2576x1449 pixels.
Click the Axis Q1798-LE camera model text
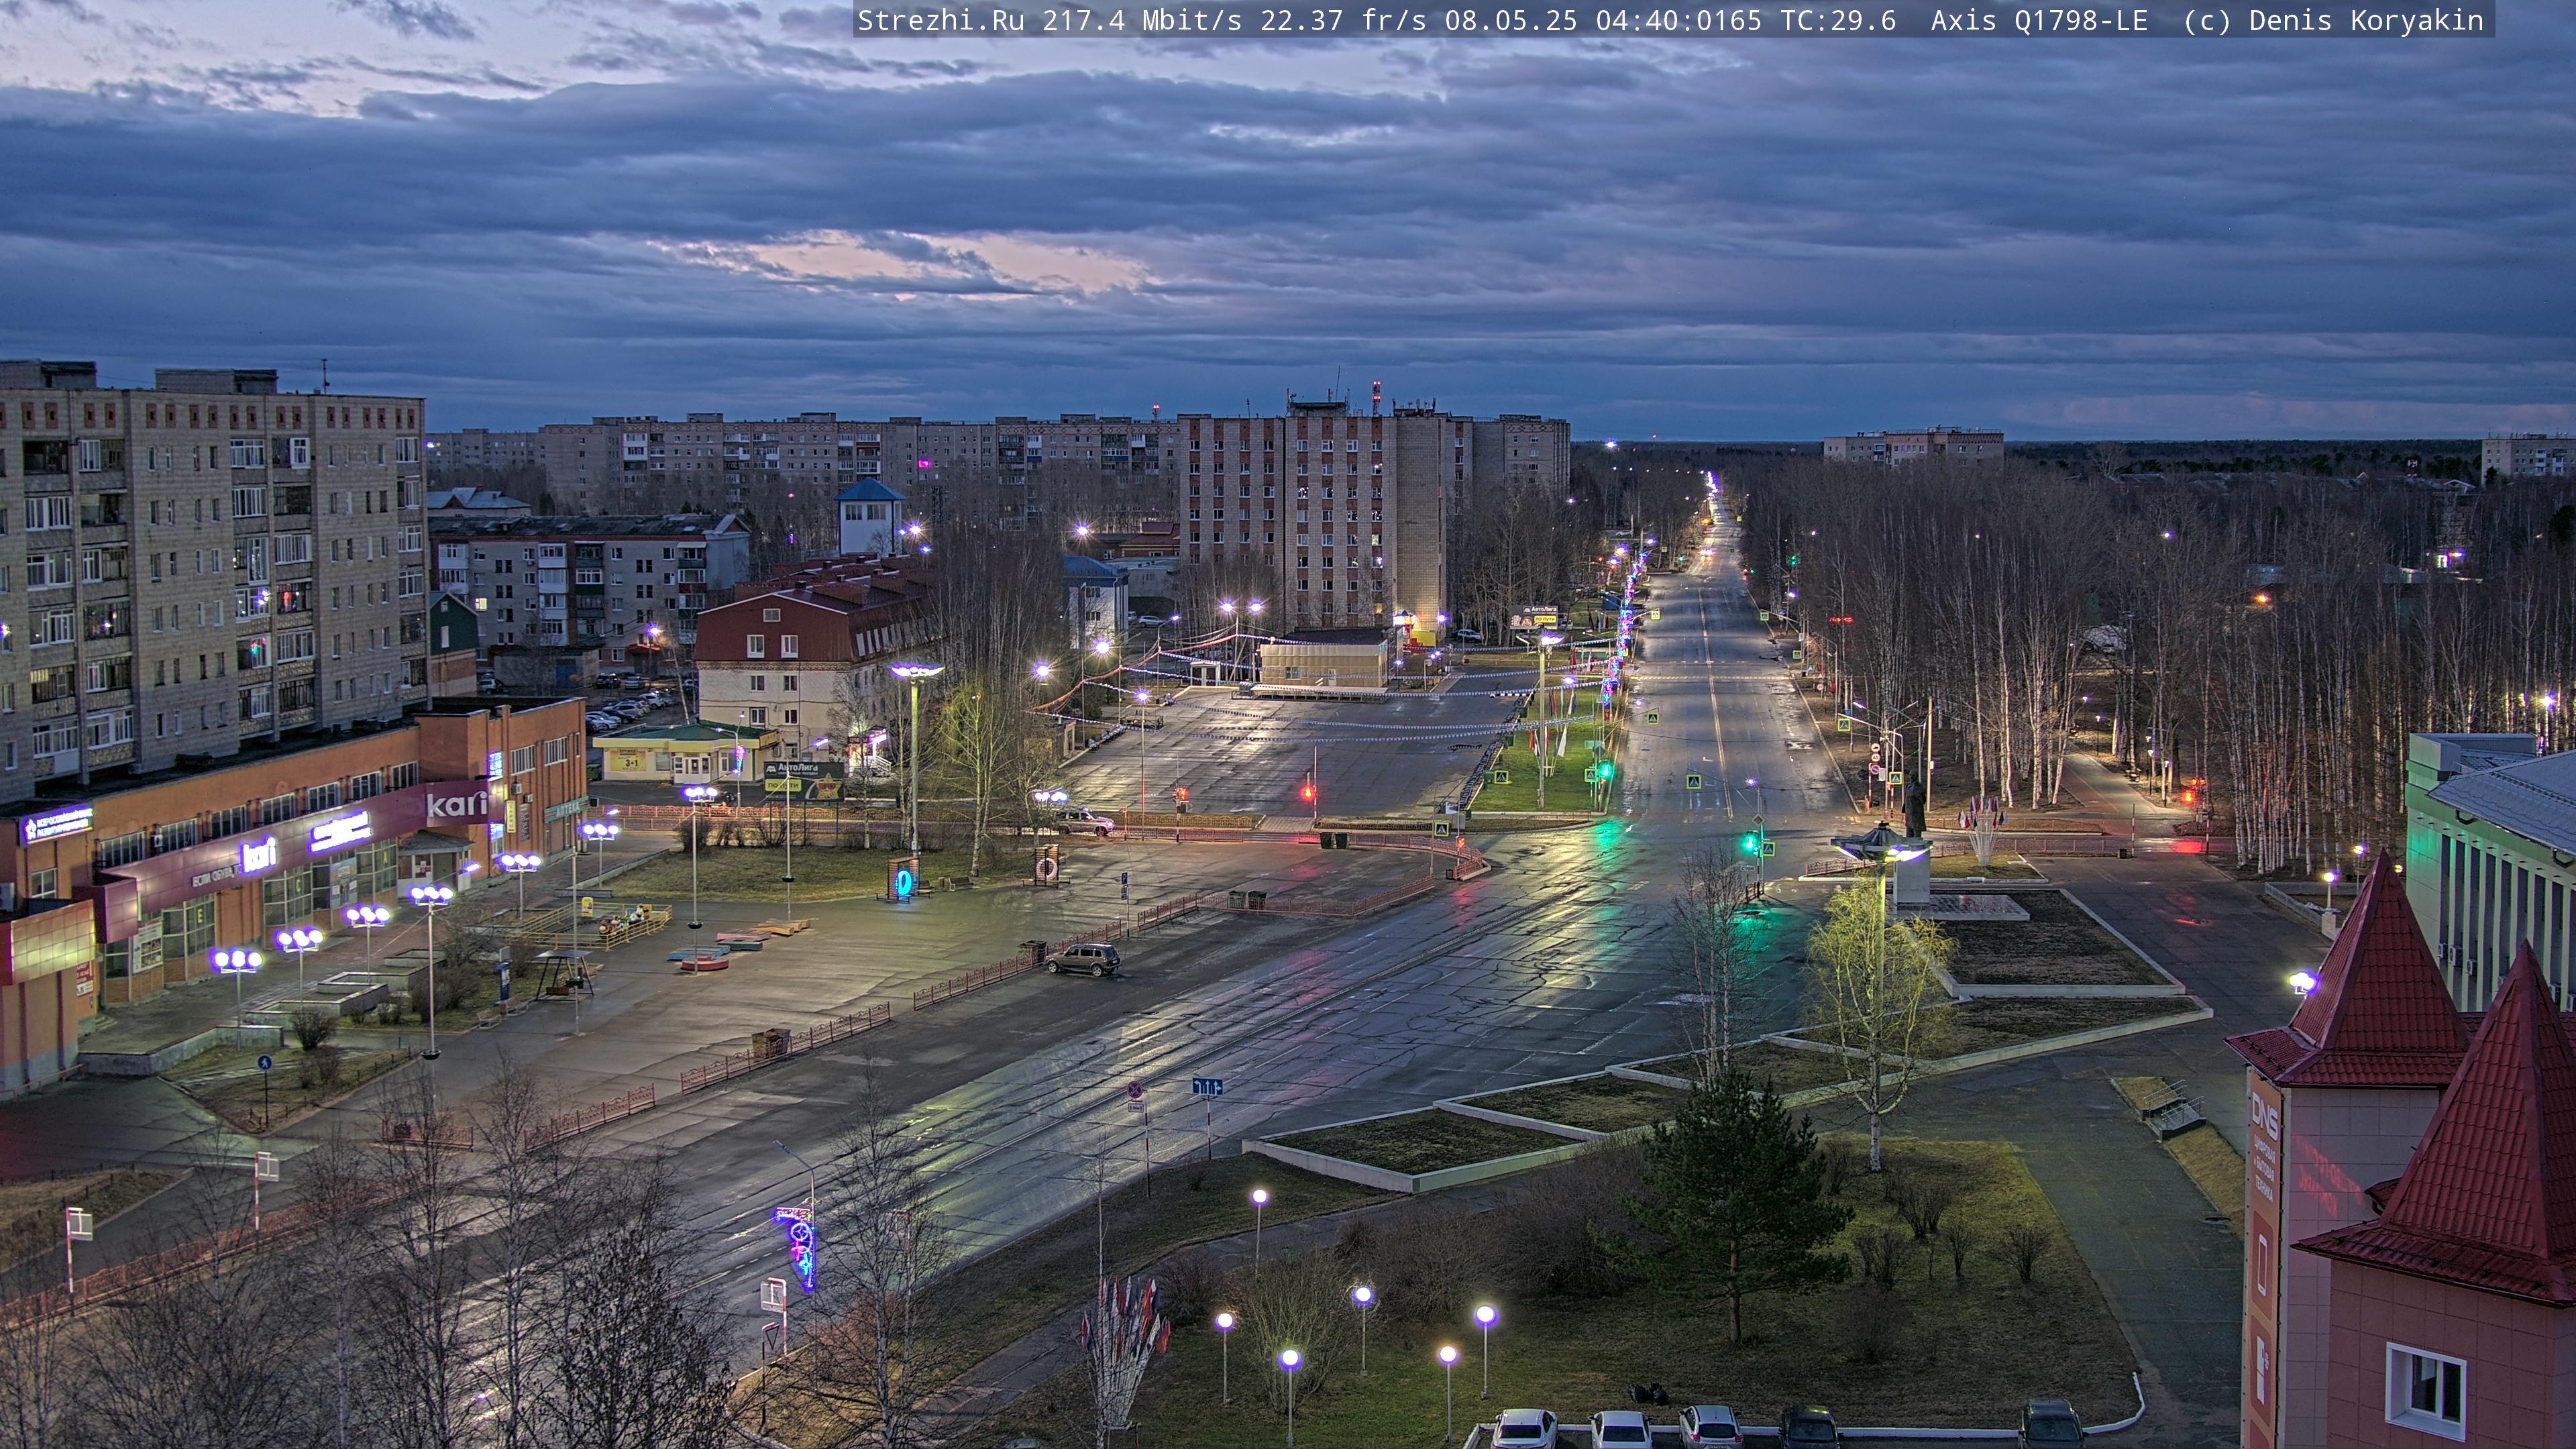pyautogui.click(x=2039, y=21)
